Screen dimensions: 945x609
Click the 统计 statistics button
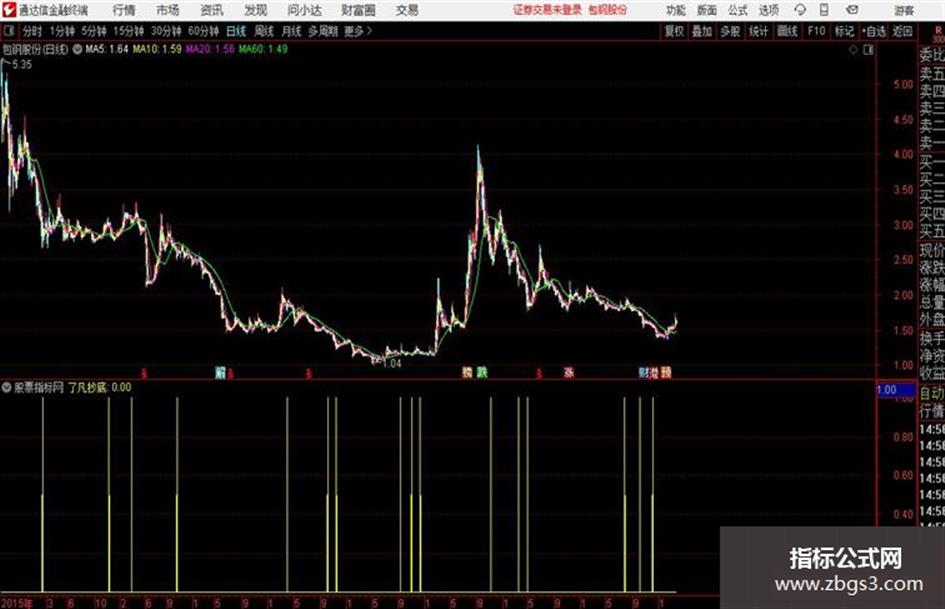(x=758, y=31)
